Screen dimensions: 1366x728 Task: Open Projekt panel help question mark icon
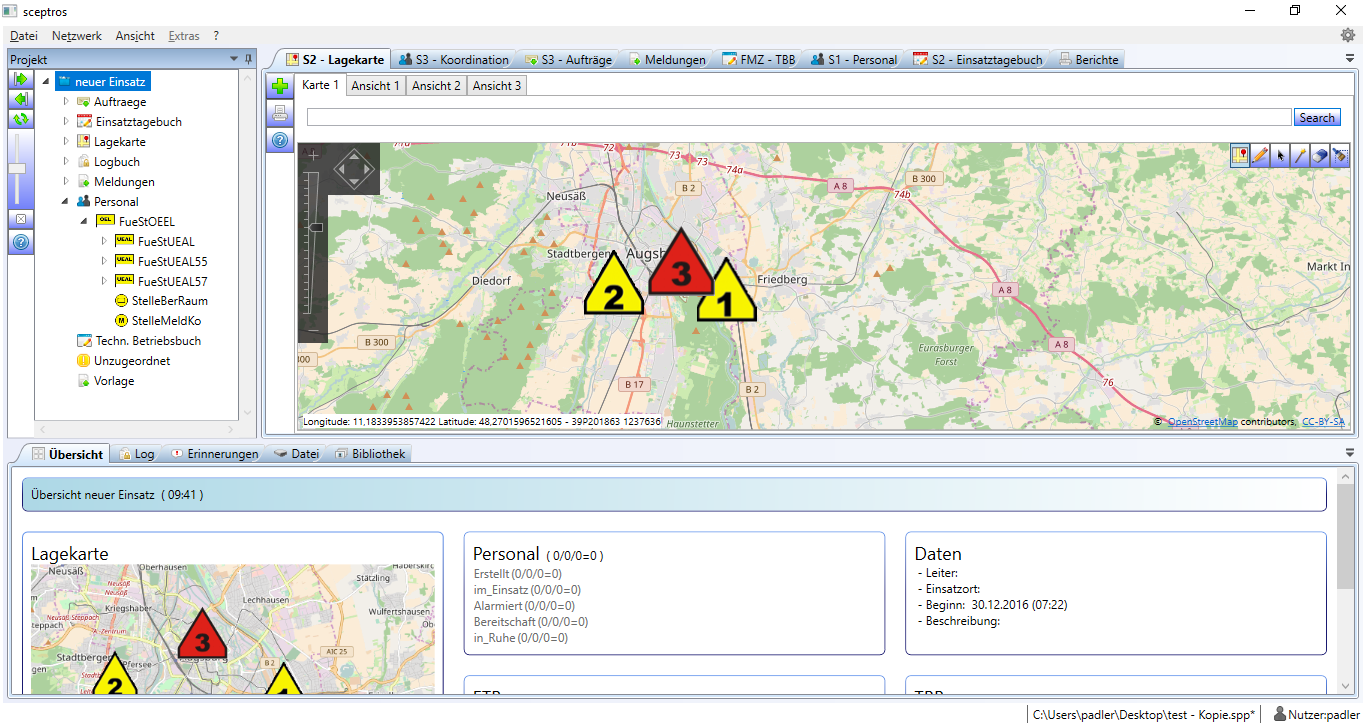pyautogui.click(x=20, y=242)
